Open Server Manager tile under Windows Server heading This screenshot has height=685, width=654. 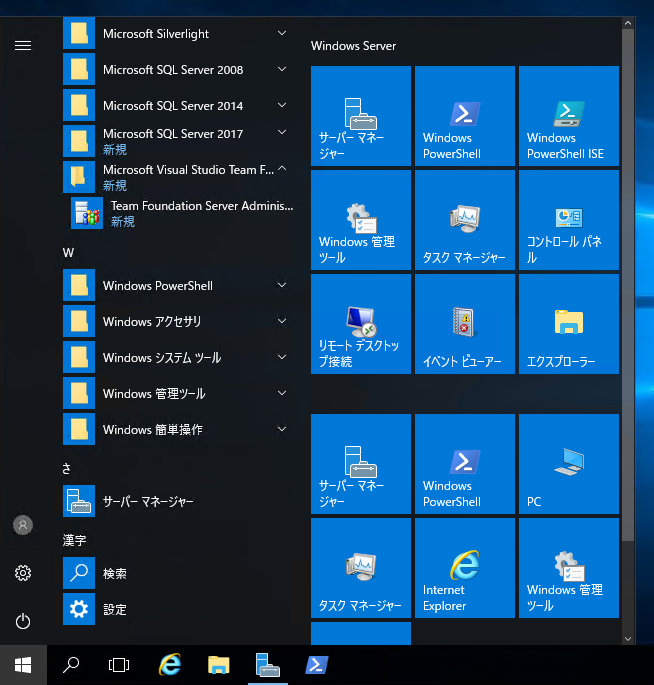pyautogui.click(x=361, y=116)
